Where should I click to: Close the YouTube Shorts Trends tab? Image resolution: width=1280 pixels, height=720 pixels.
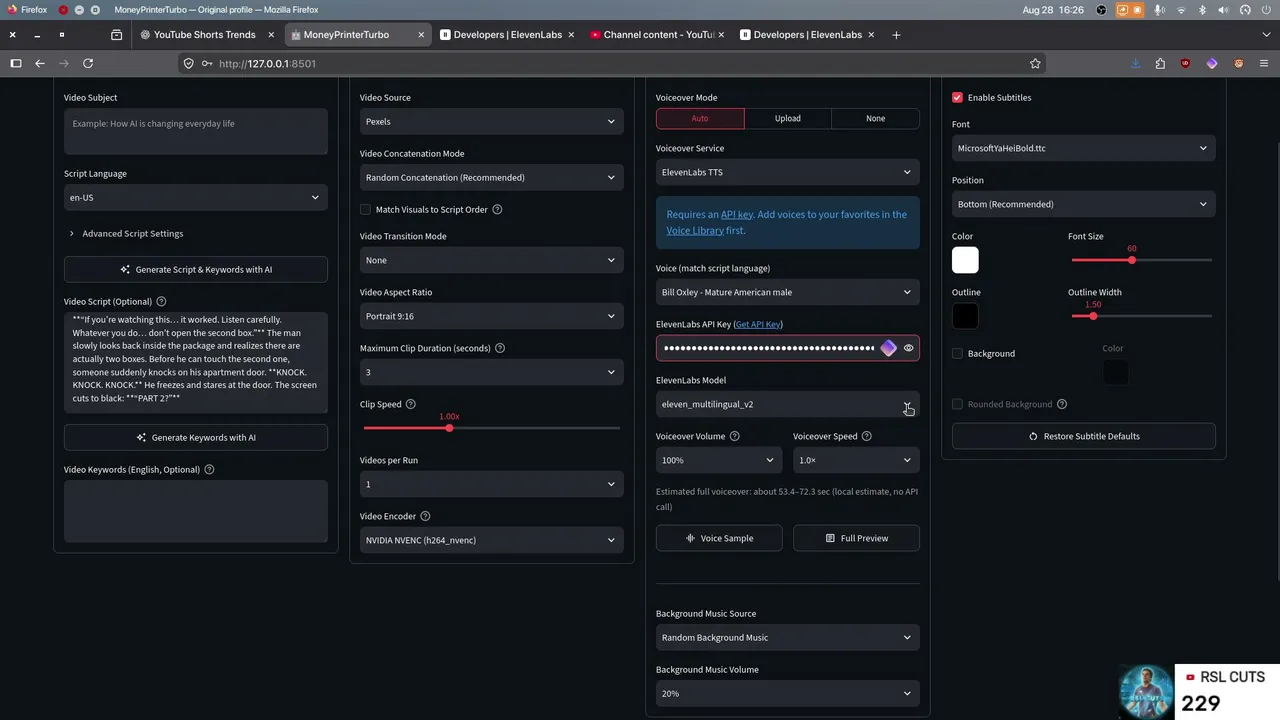coord(271,35)
